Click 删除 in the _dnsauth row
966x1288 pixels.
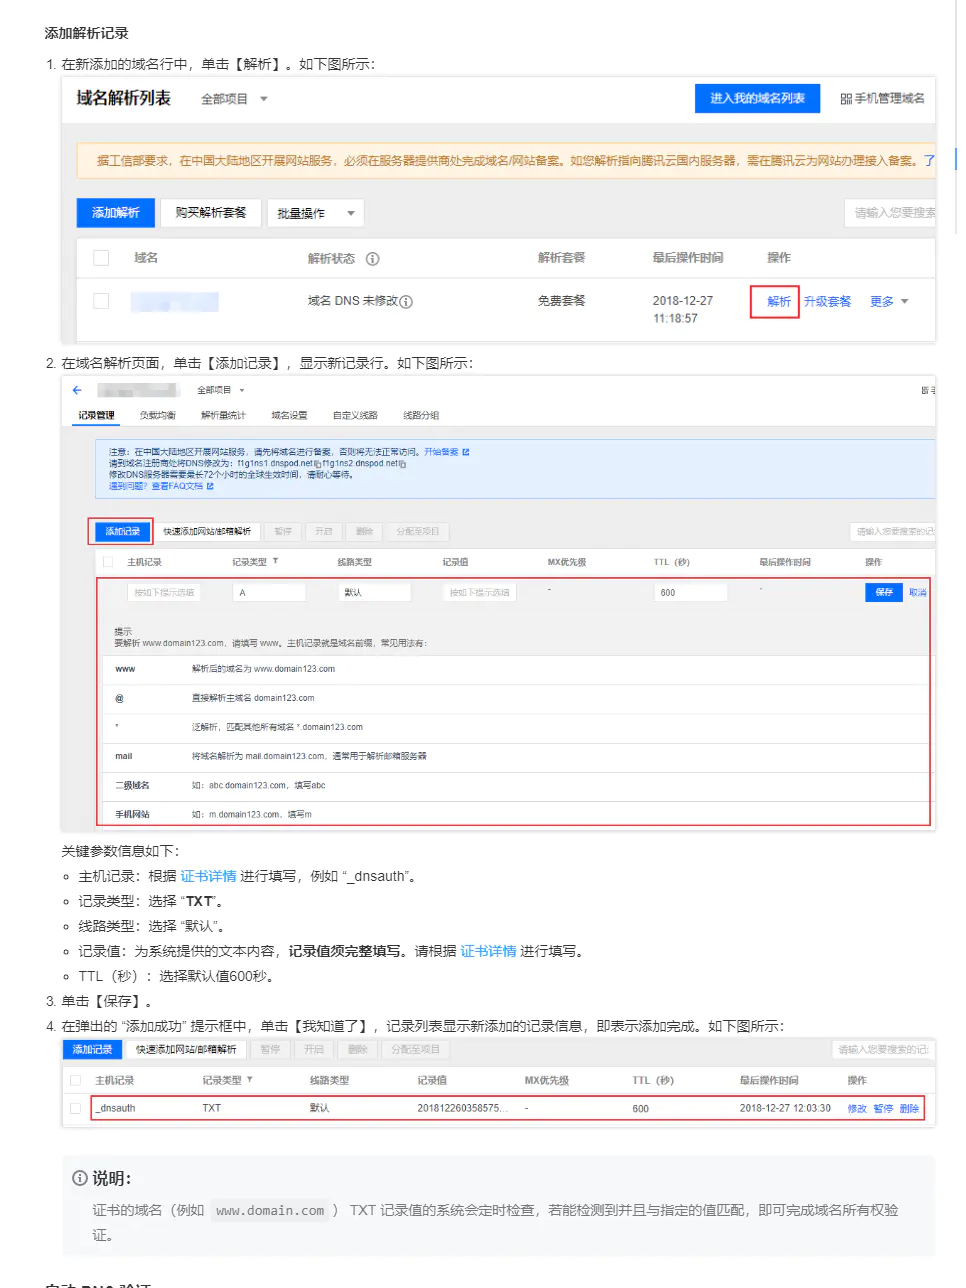coord(909,1108)
